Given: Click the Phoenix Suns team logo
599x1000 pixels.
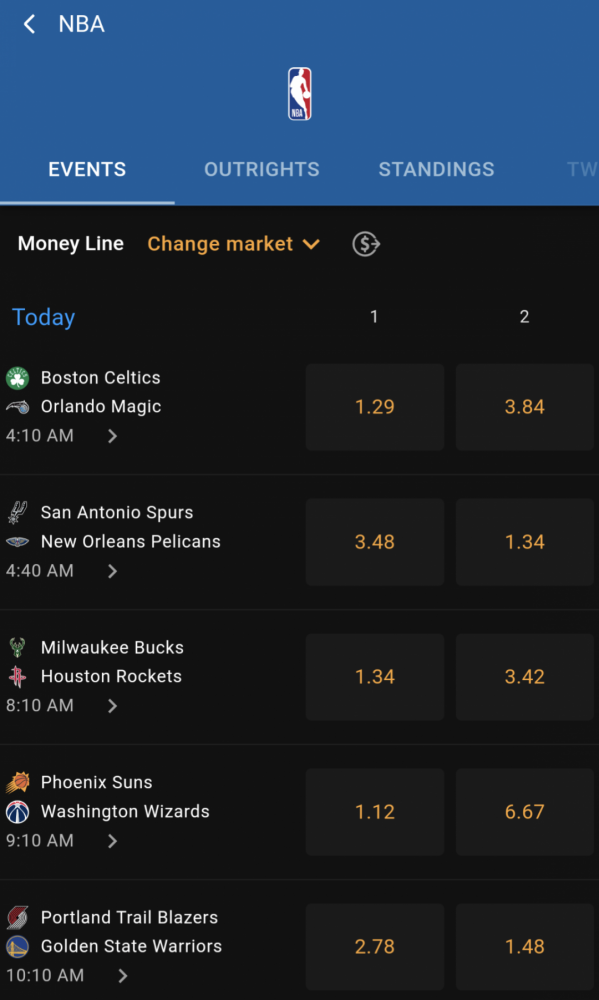Looking at the screenshot, I should (17, 782).
